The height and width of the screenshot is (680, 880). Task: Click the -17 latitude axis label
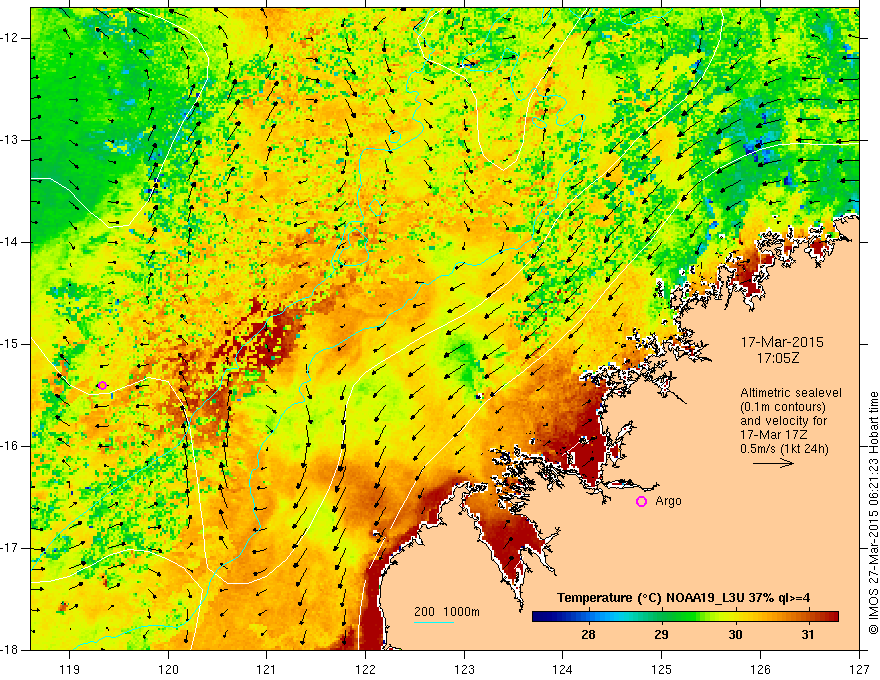point(11,548)
